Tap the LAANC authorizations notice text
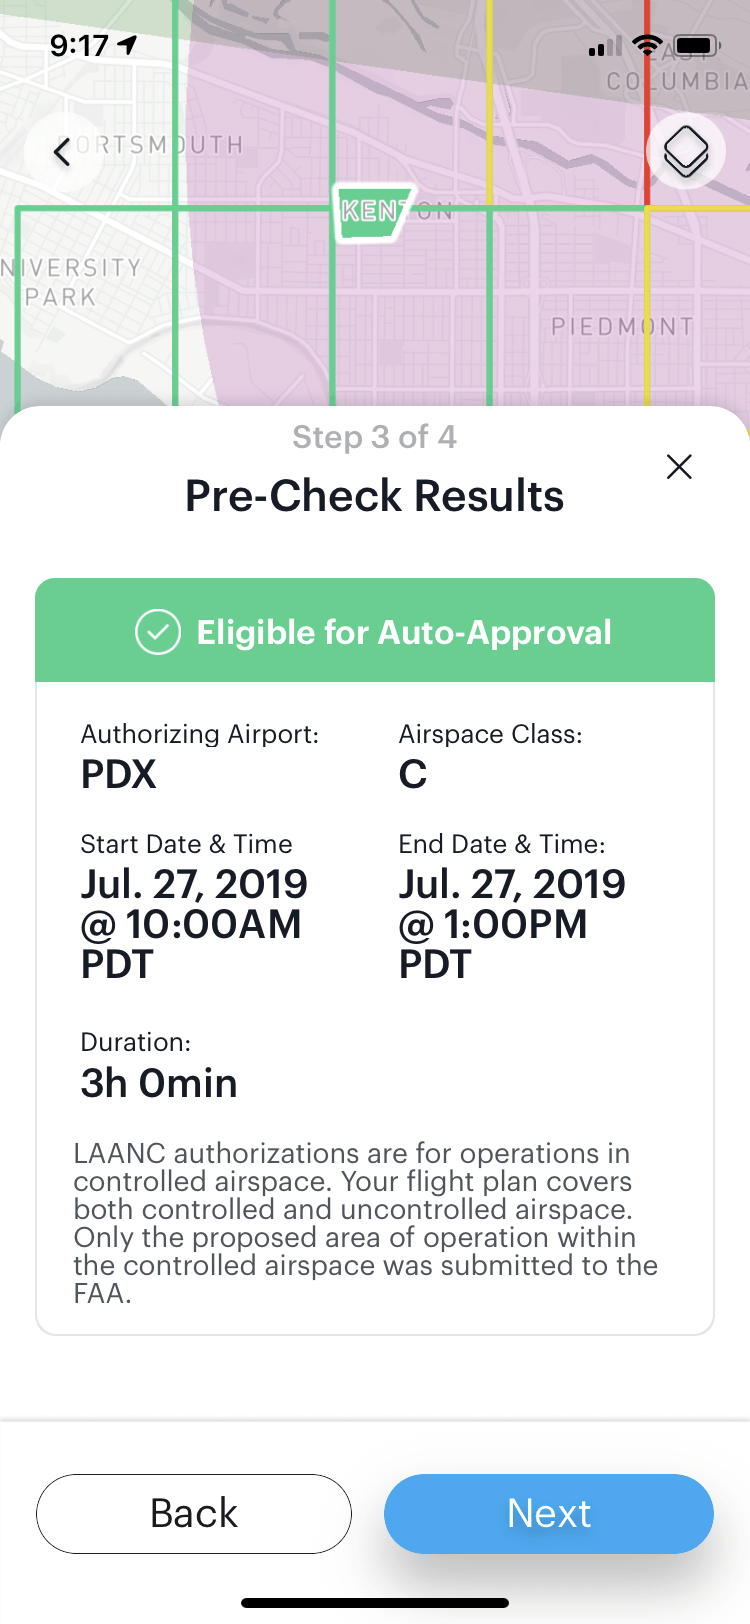Viewport: 750px width, 1624px height. point(366,1223)
